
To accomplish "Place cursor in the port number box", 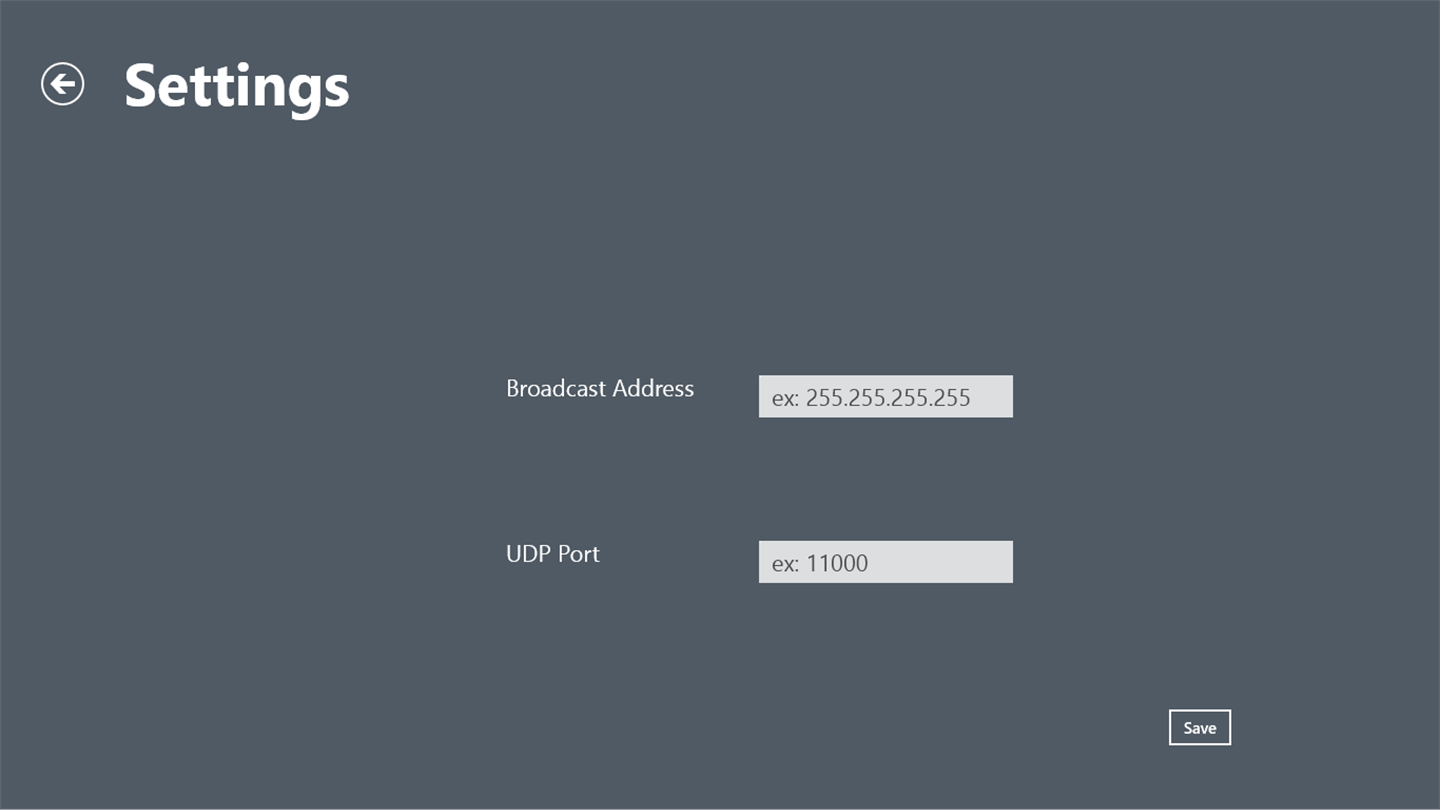I will click(885, 562).
